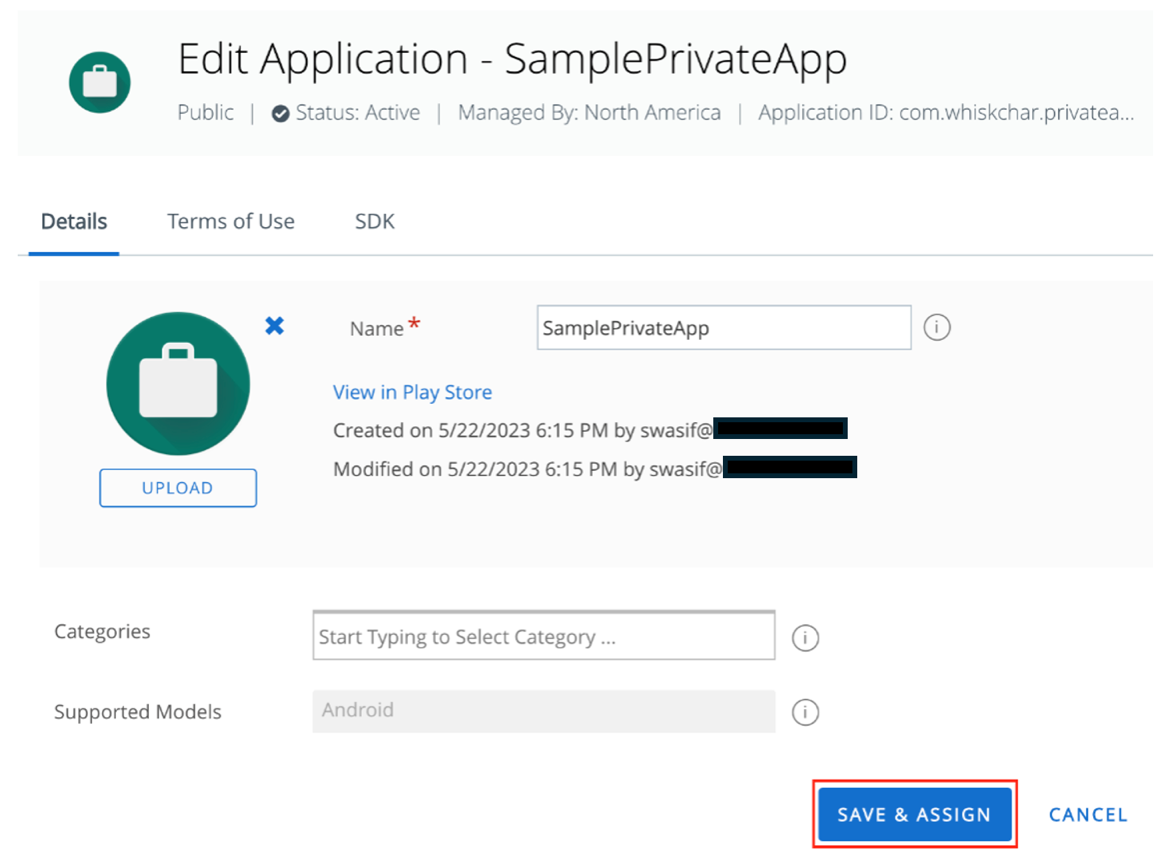This screenshot has width=1158, height=862.
Task: Click the info icon beside Categories
Action: [805, 635]
